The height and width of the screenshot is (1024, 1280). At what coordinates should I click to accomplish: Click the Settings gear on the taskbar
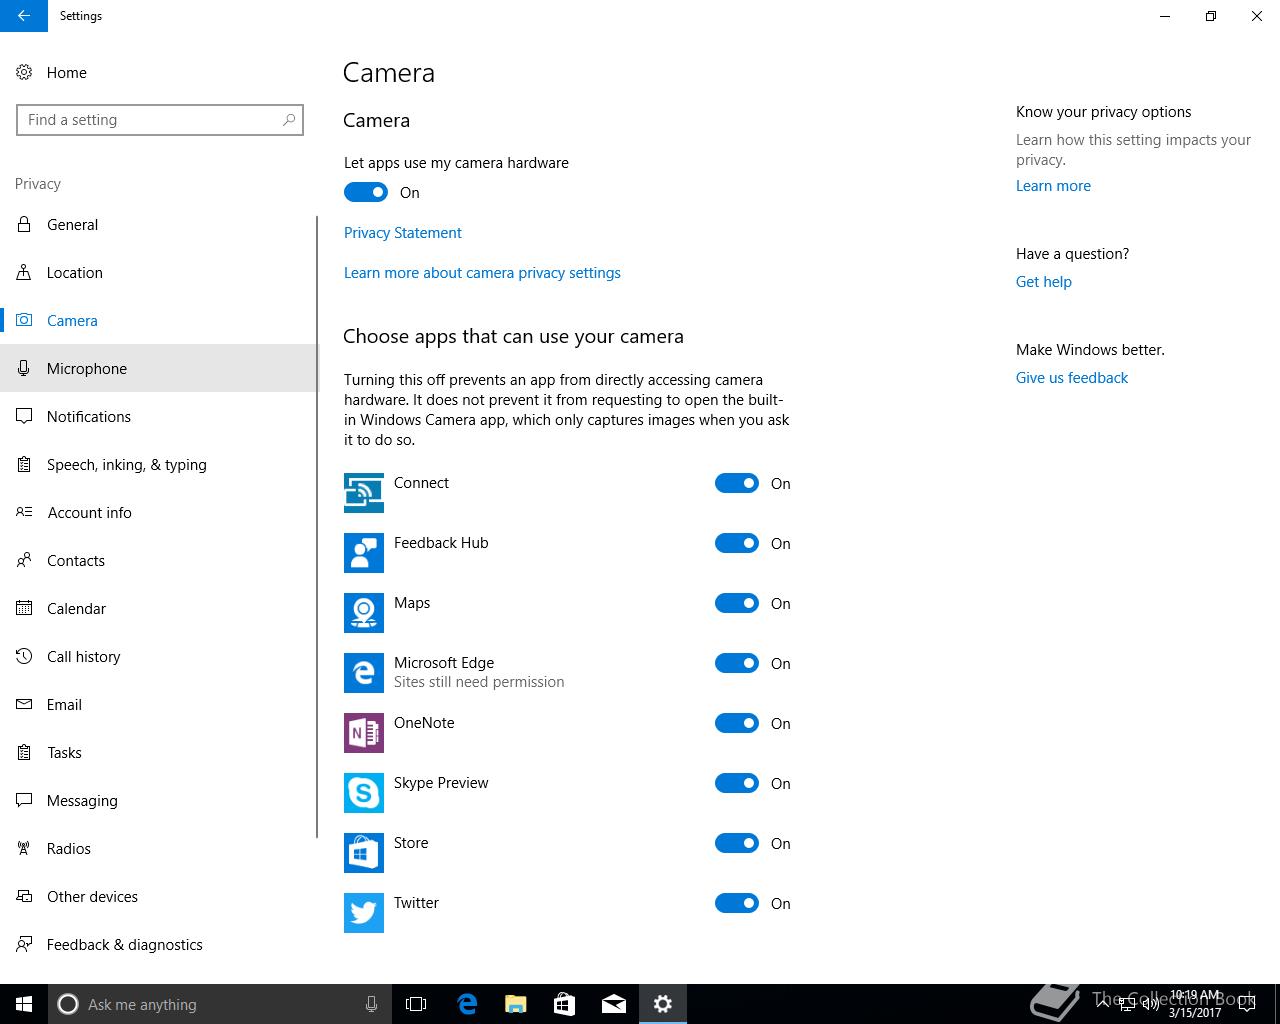pos(663,1004)
